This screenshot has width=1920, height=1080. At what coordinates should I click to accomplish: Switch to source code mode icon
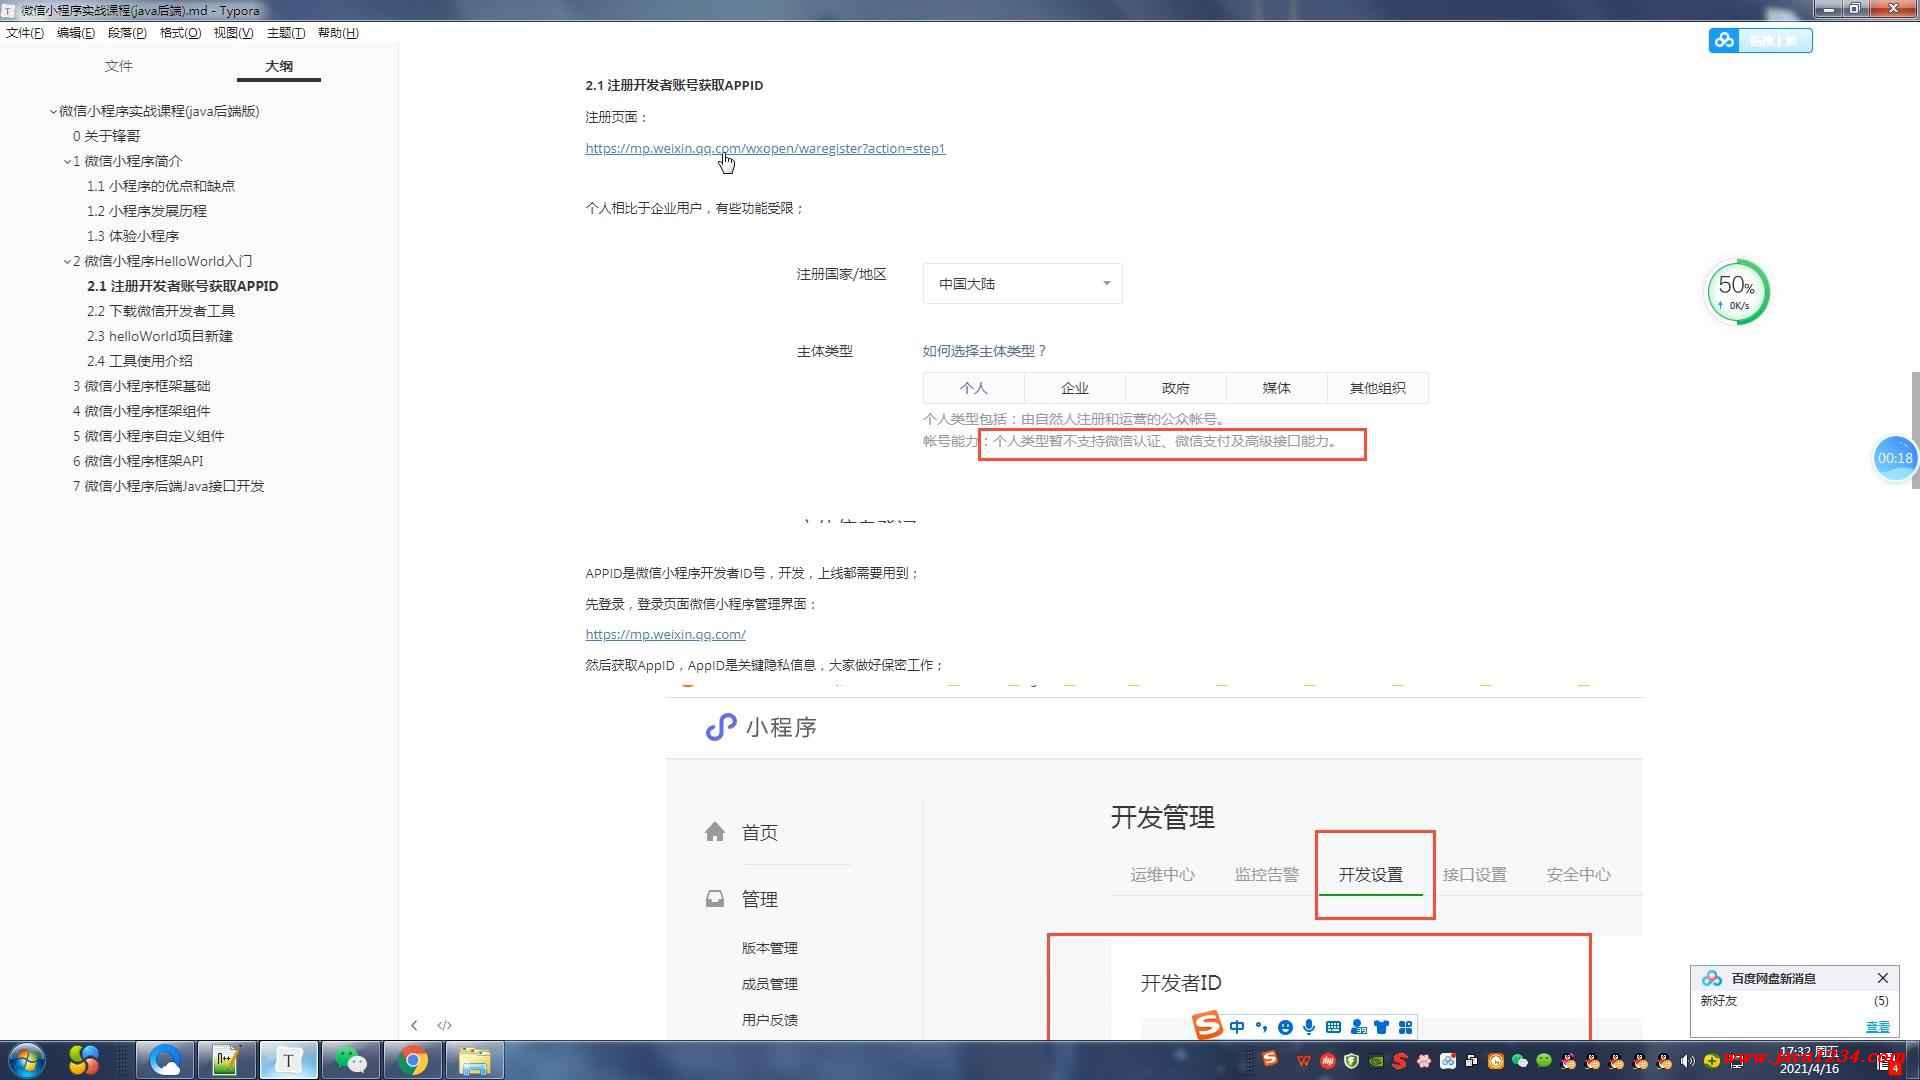444,1025
